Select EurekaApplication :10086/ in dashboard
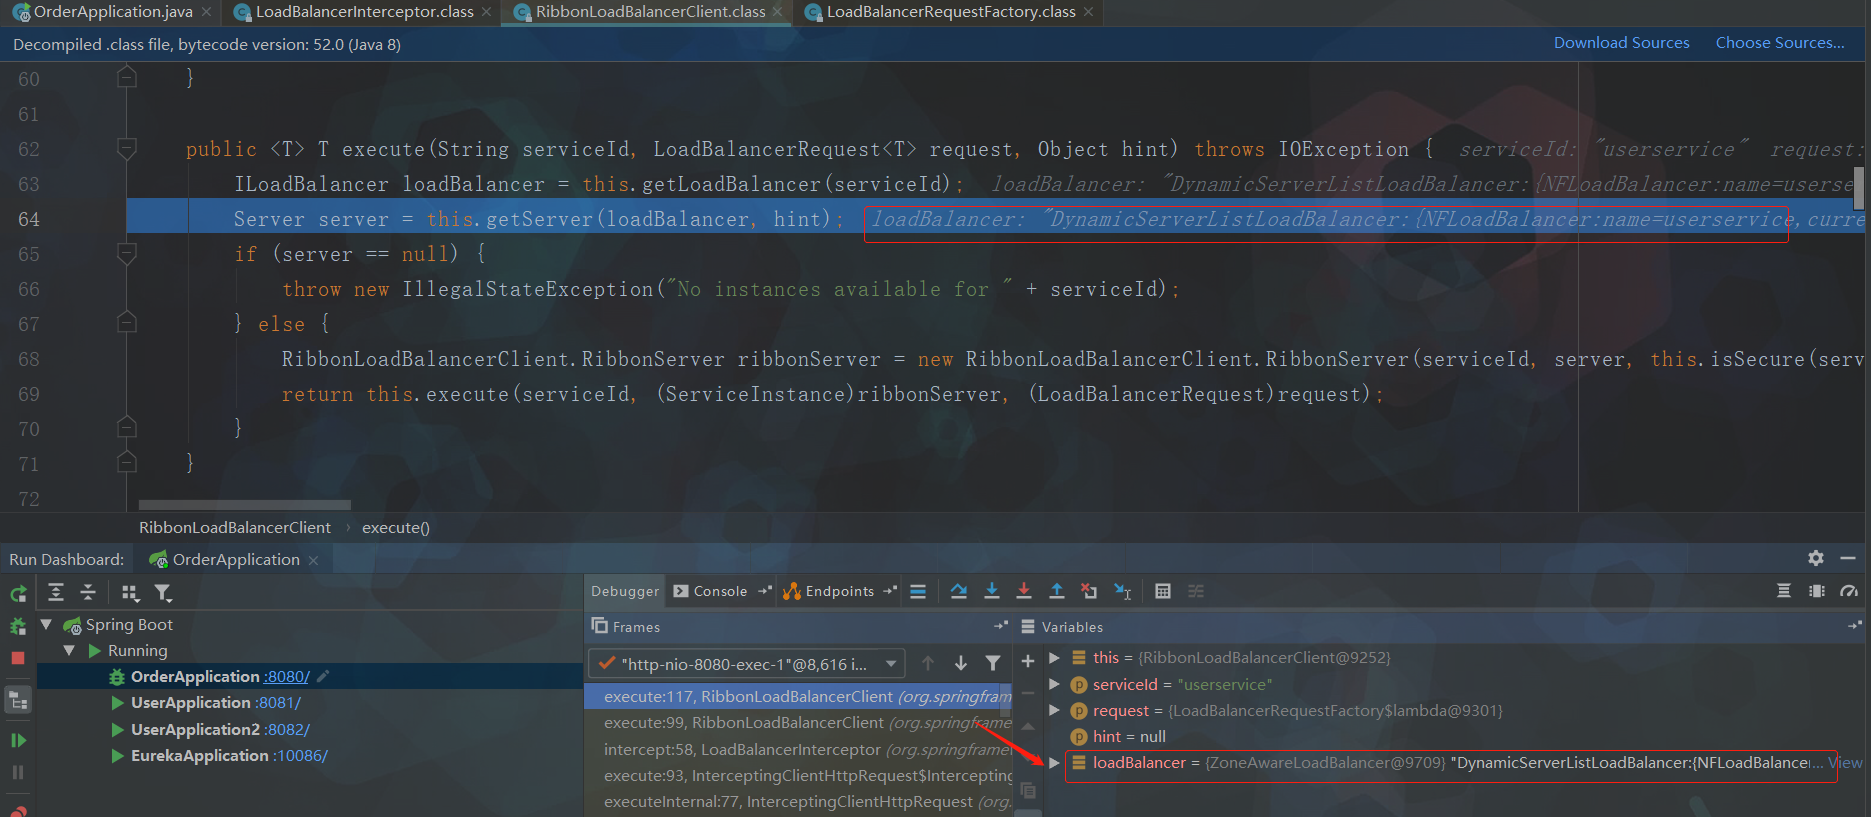 click(x=310, y=755)
